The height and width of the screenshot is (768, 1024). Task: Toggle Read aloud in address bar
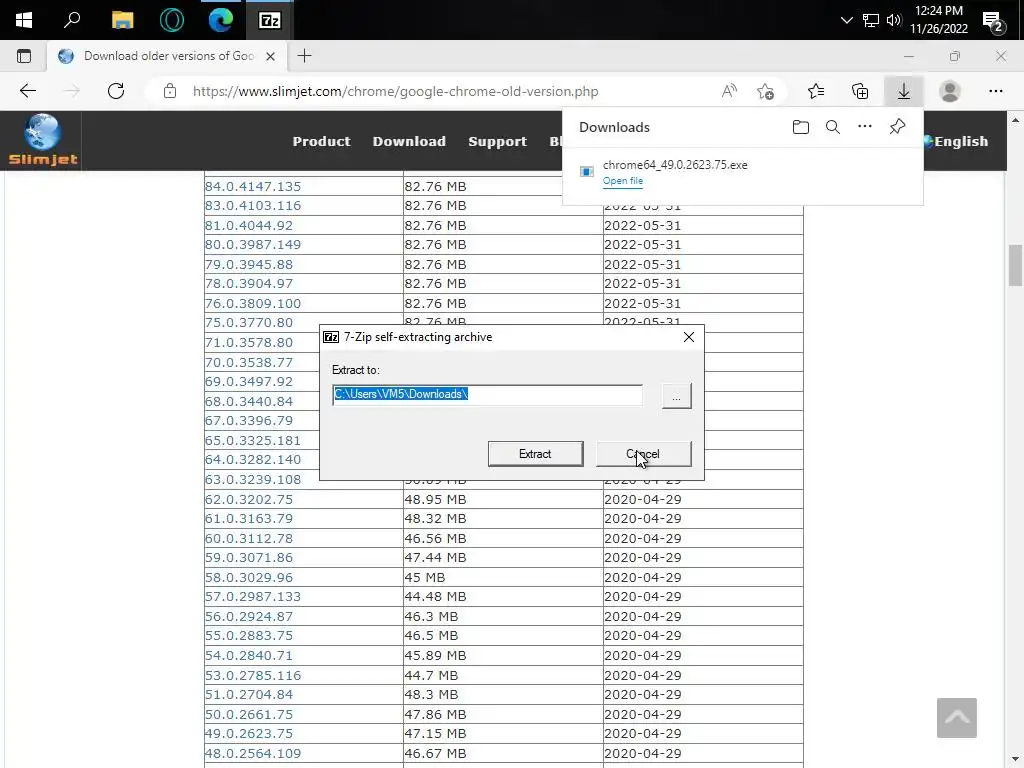tap(729, 91)
